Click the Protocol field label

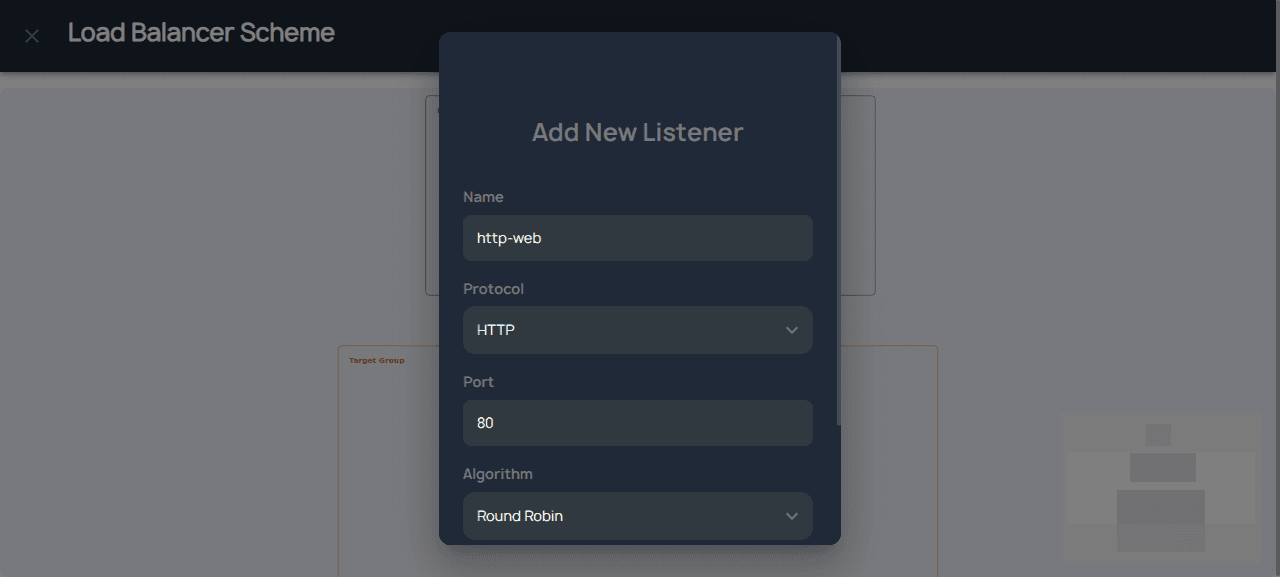[x=493, y=289]
